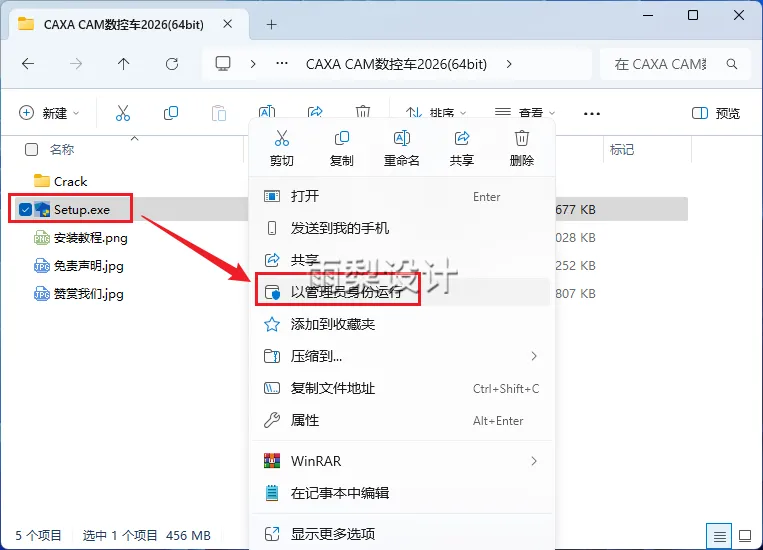The width and height of the screenshot is (763, 550).
Task: Go back with the left arrow button
Action: click(x=28, y=64)
